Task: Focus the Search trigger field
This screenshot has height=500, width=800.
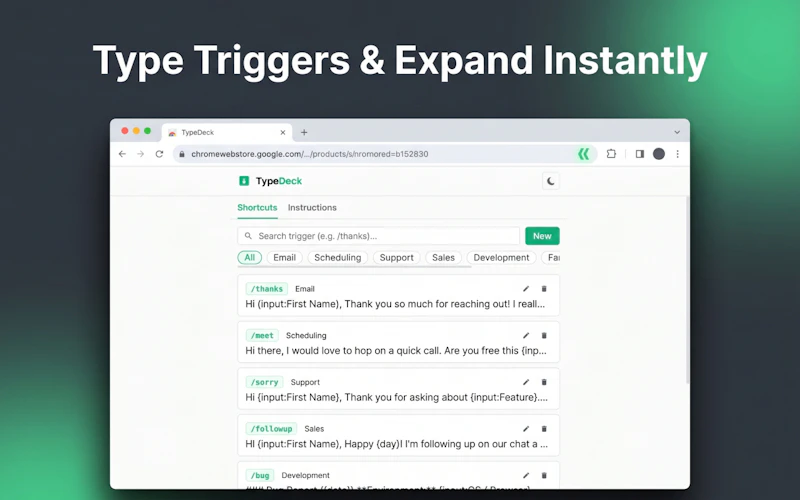Action: pyautogui.click(x=379, y=236)
